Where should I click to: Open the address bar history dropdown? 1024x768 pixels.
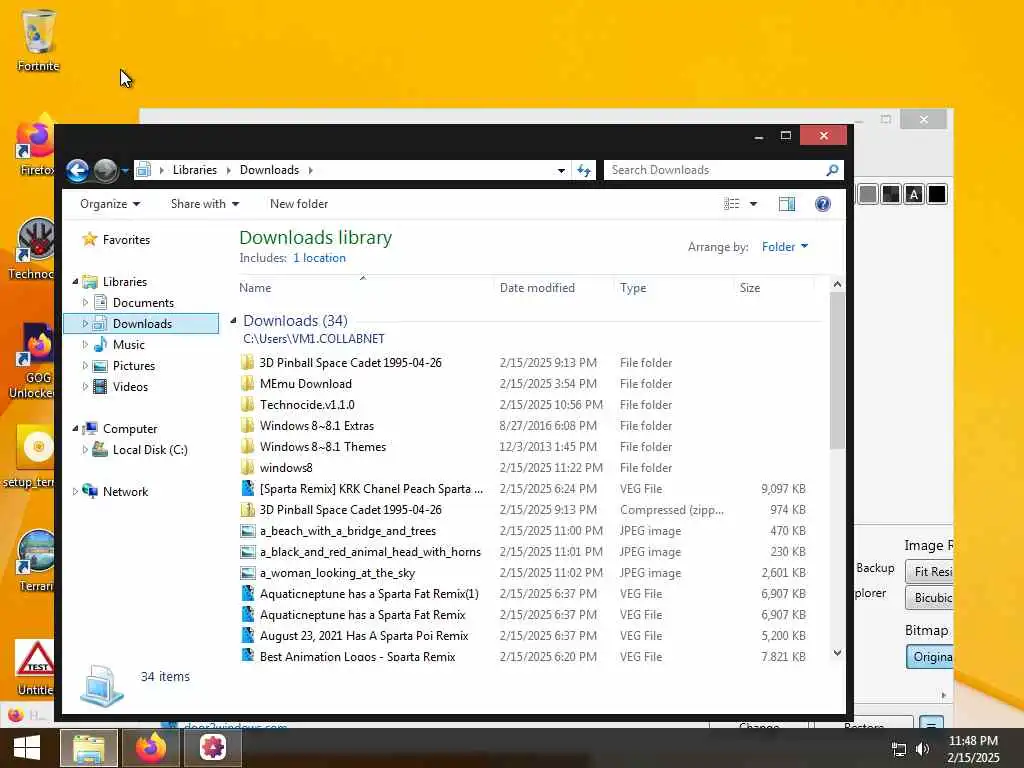561,170
